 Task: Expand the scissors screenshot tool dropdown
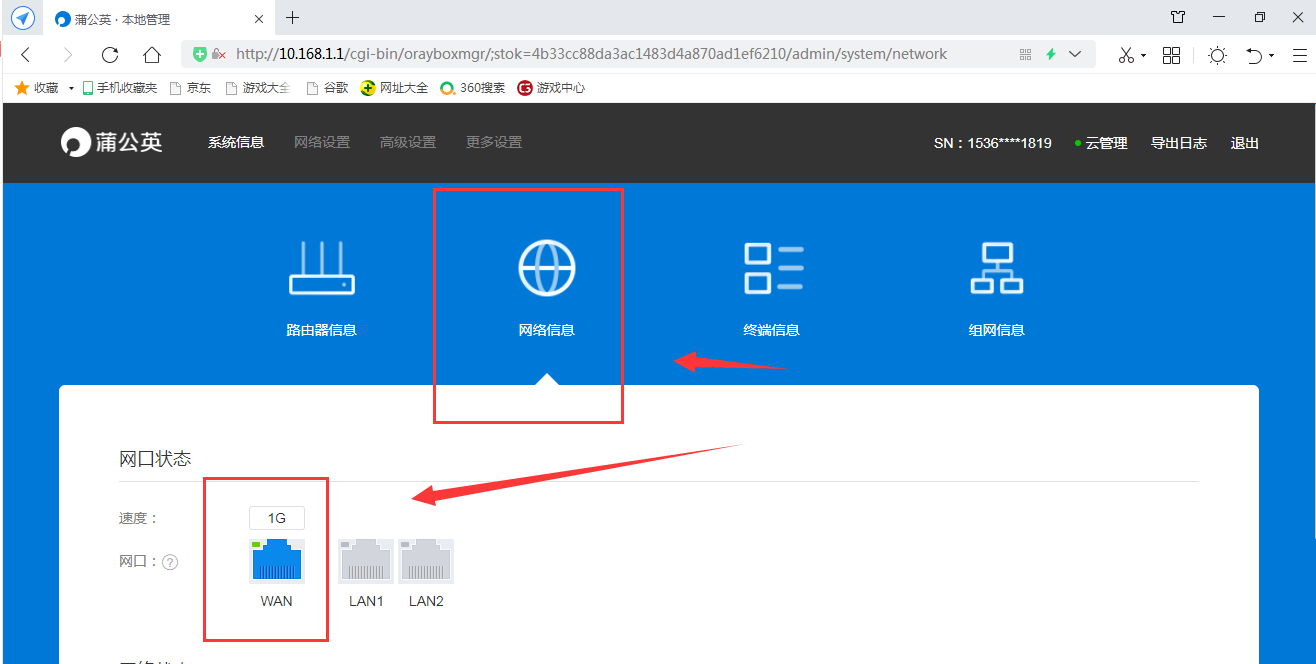coord(1143,56)
